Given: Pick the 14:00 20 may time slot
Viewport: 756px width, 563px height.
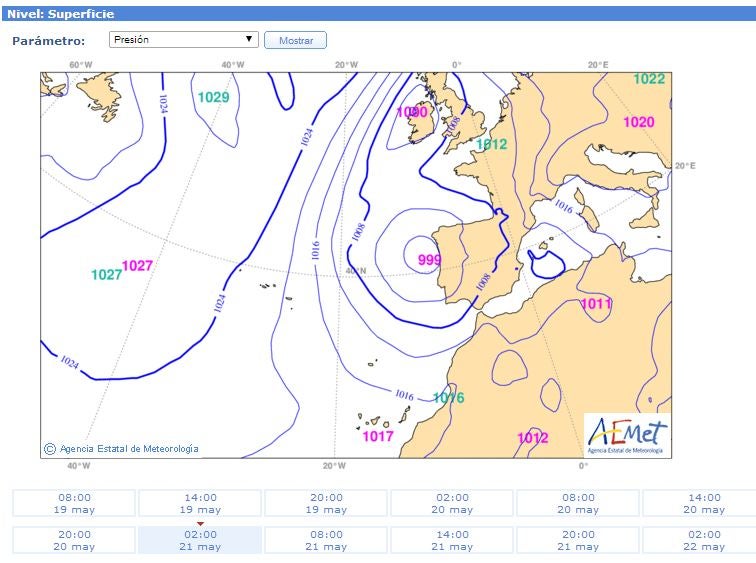Looking at the screenshot, I should (x=703, y=503).
